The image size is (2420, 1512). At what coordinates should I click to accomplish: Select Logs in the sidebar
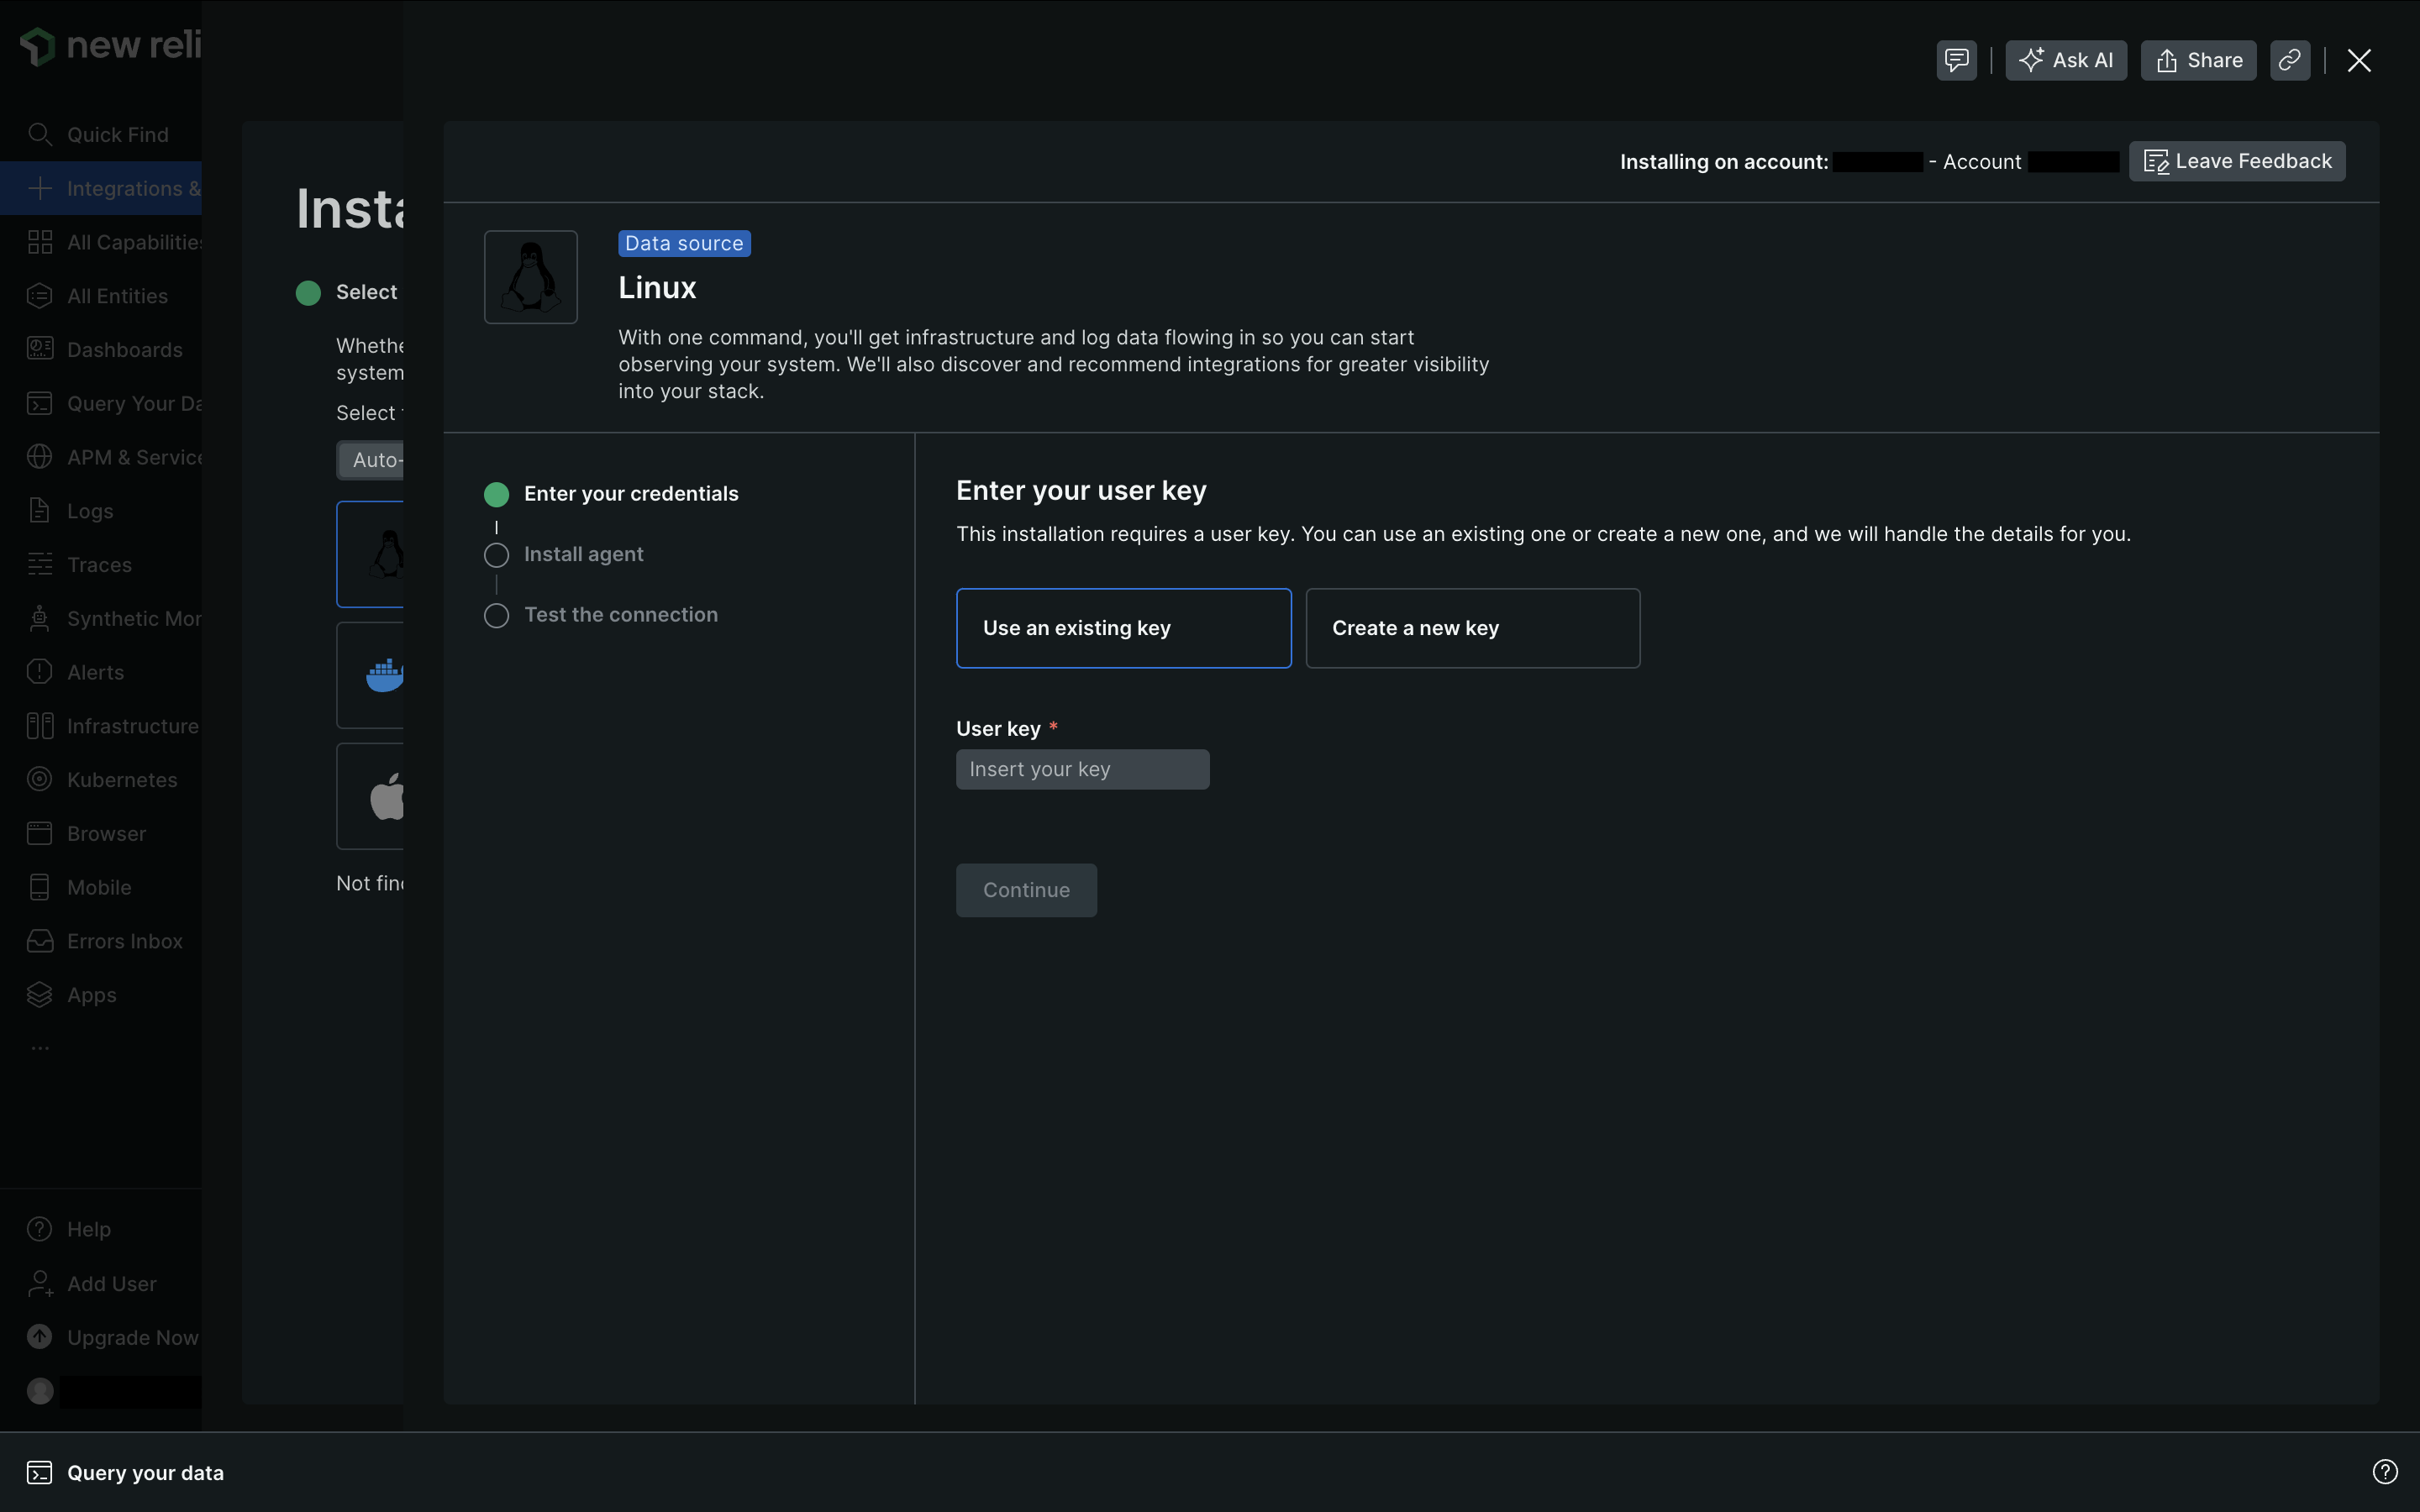click(90, 510)
